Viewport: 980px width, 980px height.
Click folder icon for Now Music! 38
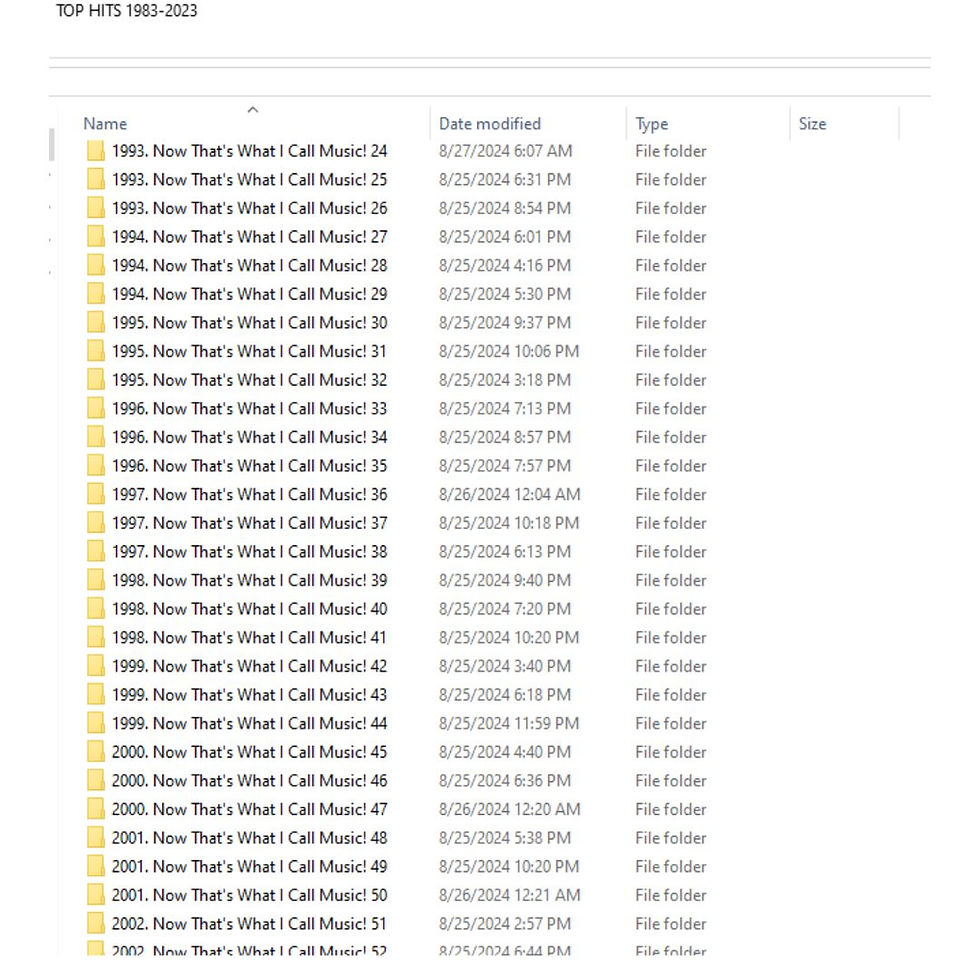pyautogui.click(x=96, y=552)
